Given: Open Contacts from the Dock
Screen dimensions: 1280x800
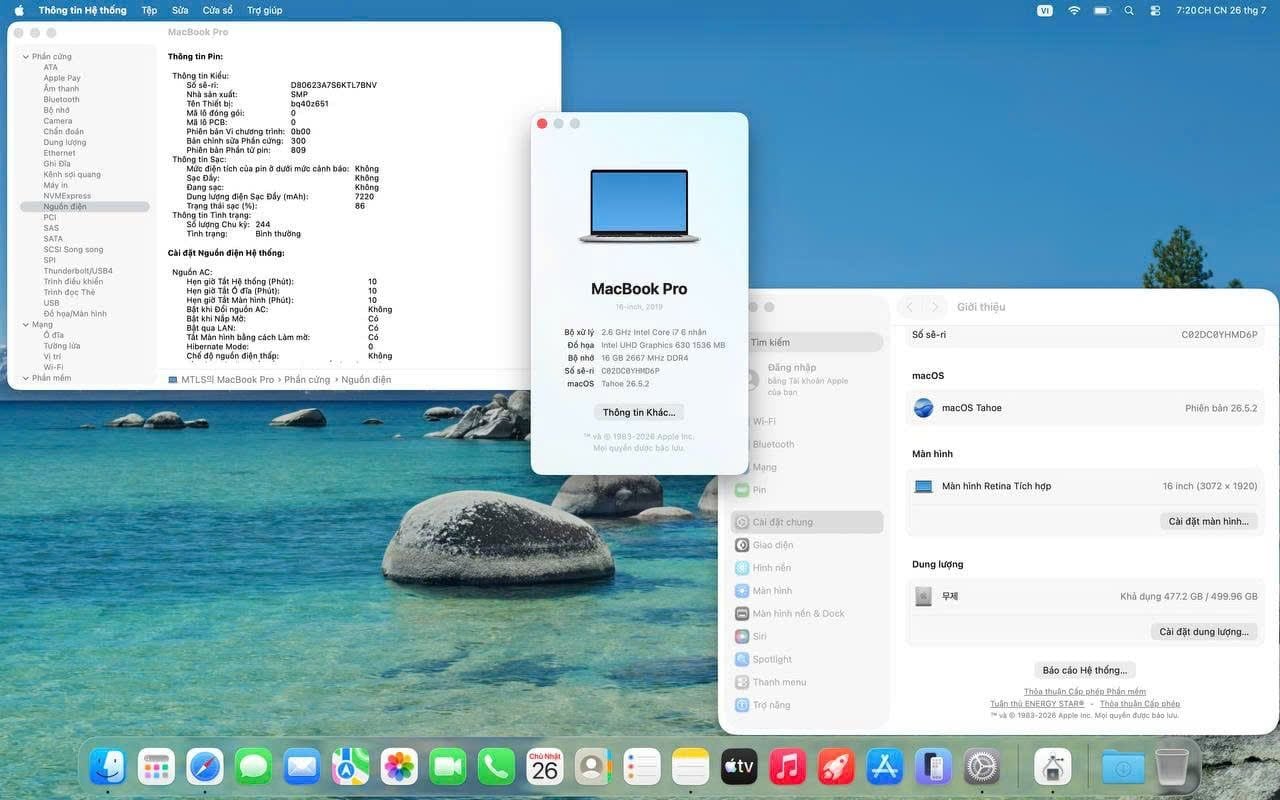Looking at the screenshot, I should (593, 767).
